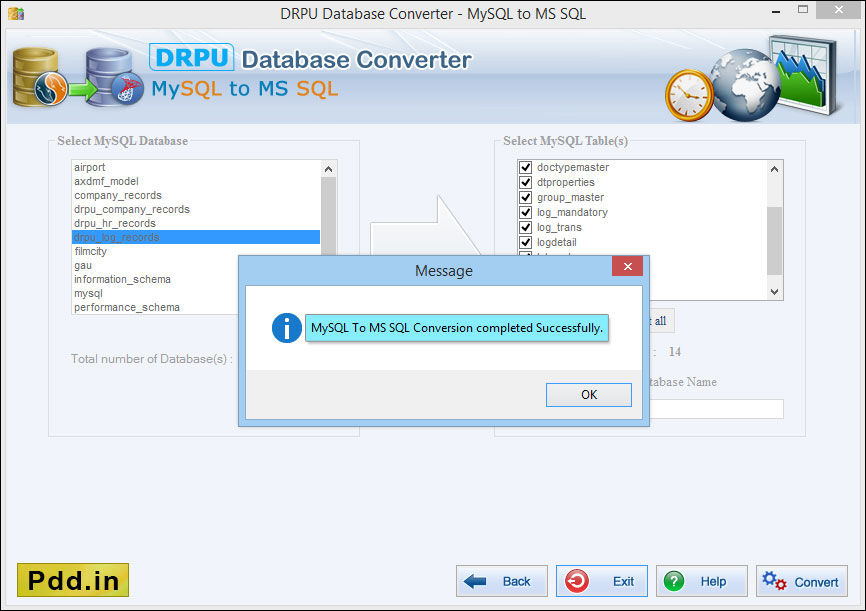Select information_schema database
Screen dimensions: 866x611
click(155, 280)
